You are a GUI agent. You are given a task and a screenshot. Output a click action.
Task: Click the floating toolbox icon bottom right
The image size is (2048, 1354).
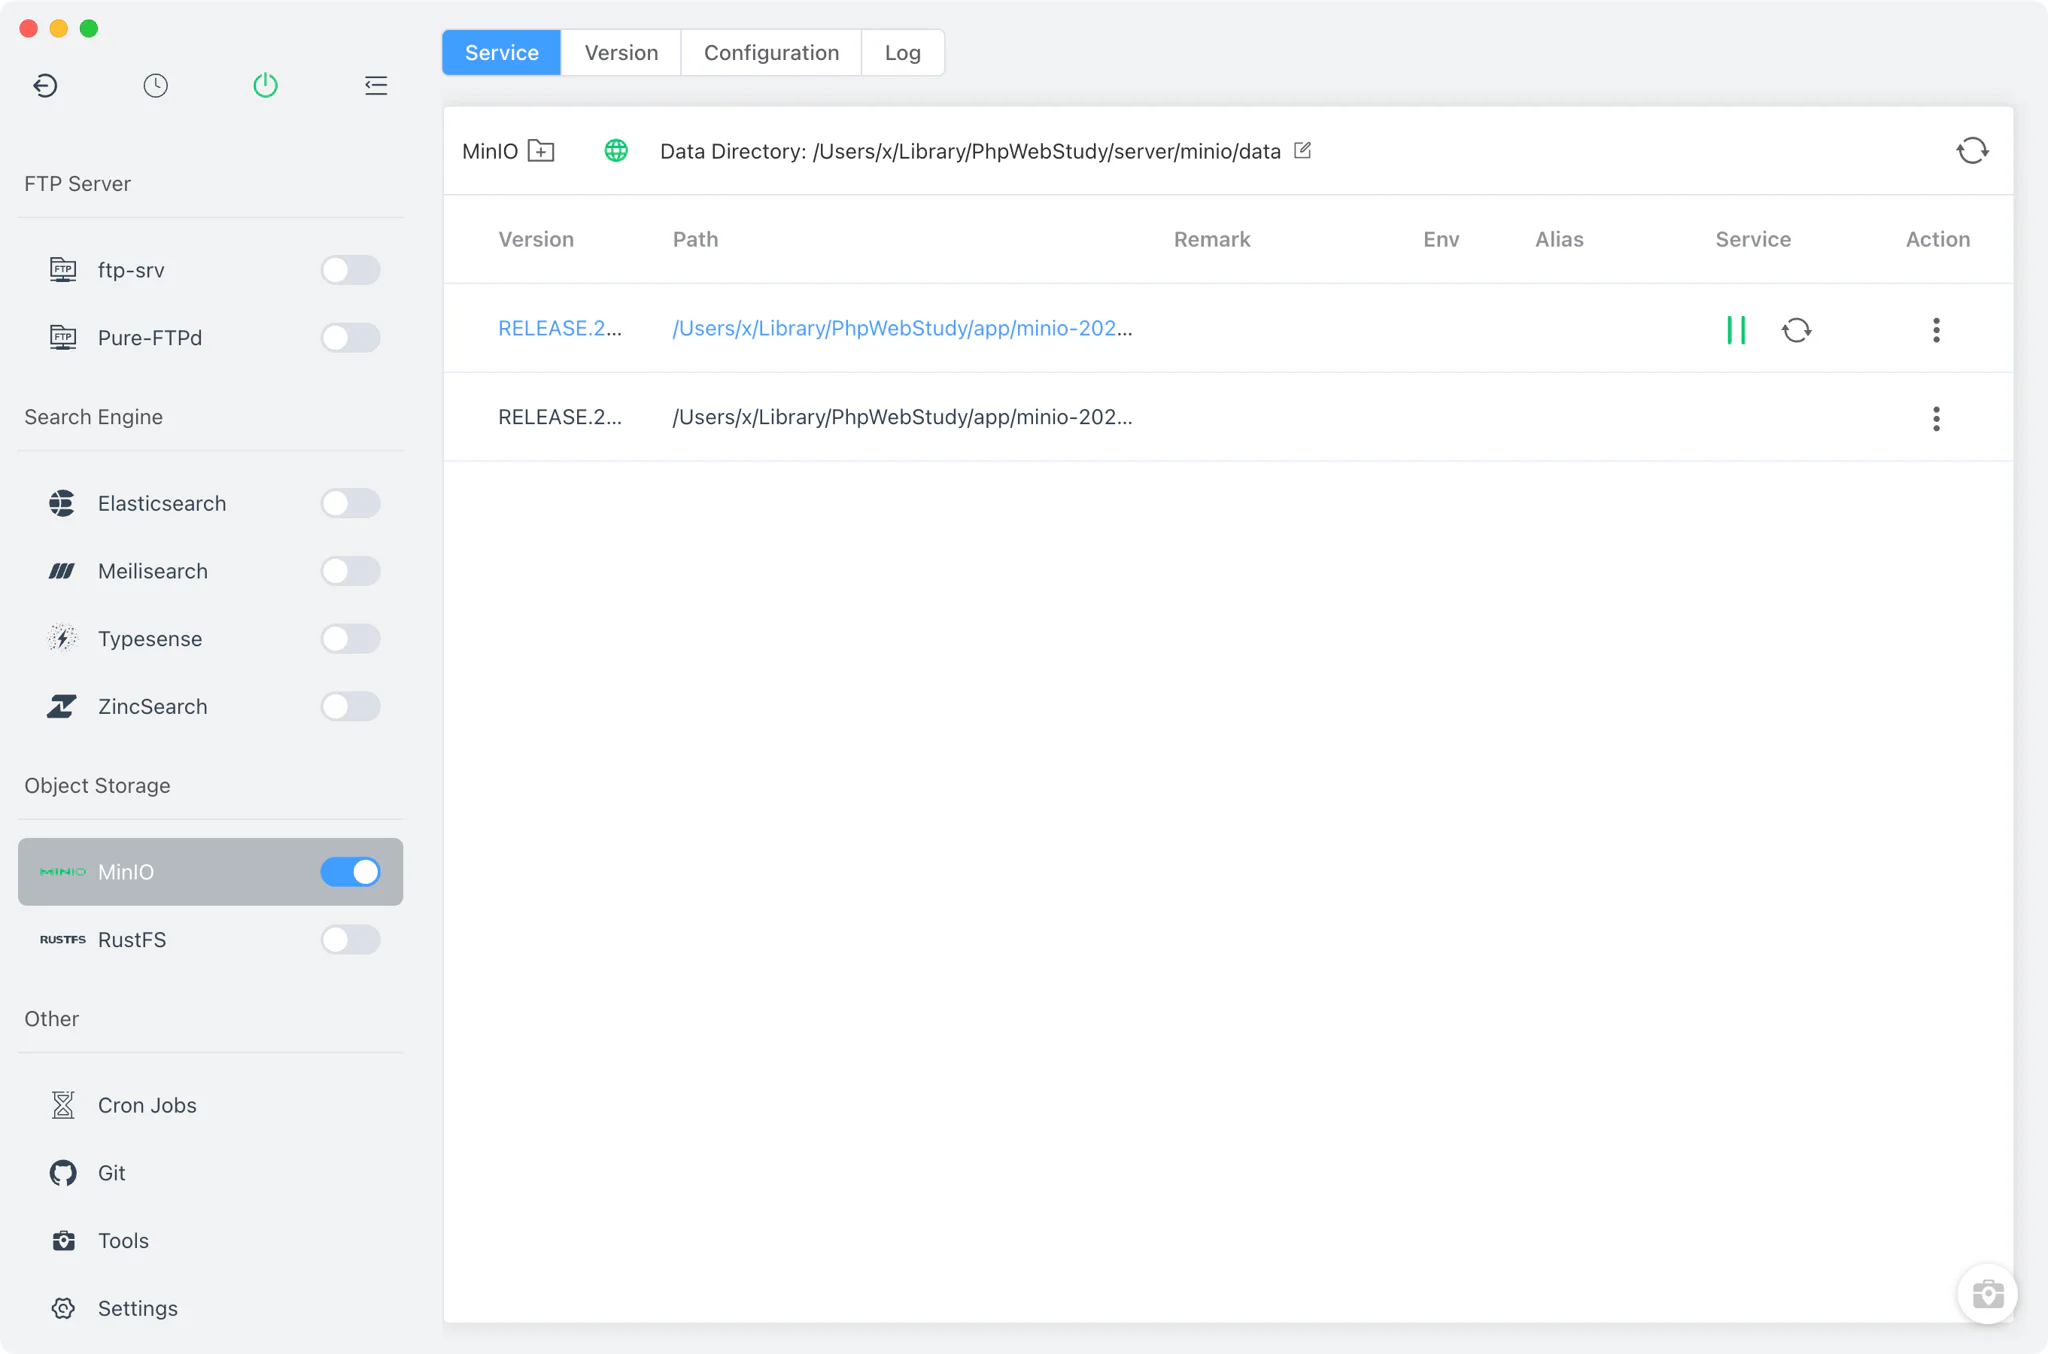(1987, 1294)
